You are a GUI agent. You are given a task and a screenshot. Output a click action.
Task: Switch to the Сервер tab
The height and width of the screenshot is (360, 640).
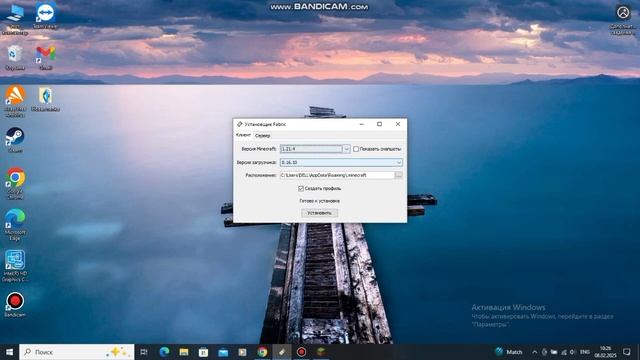click(262, 136)
